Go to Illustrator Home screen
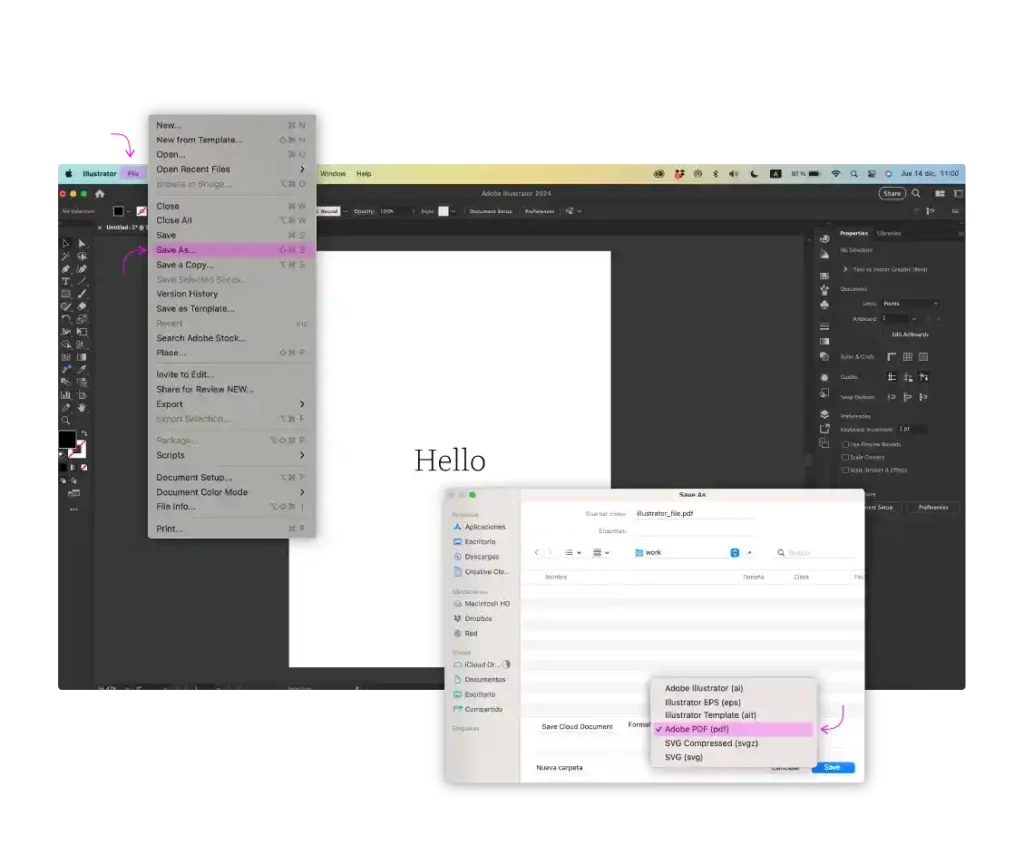 pos(100,193)
